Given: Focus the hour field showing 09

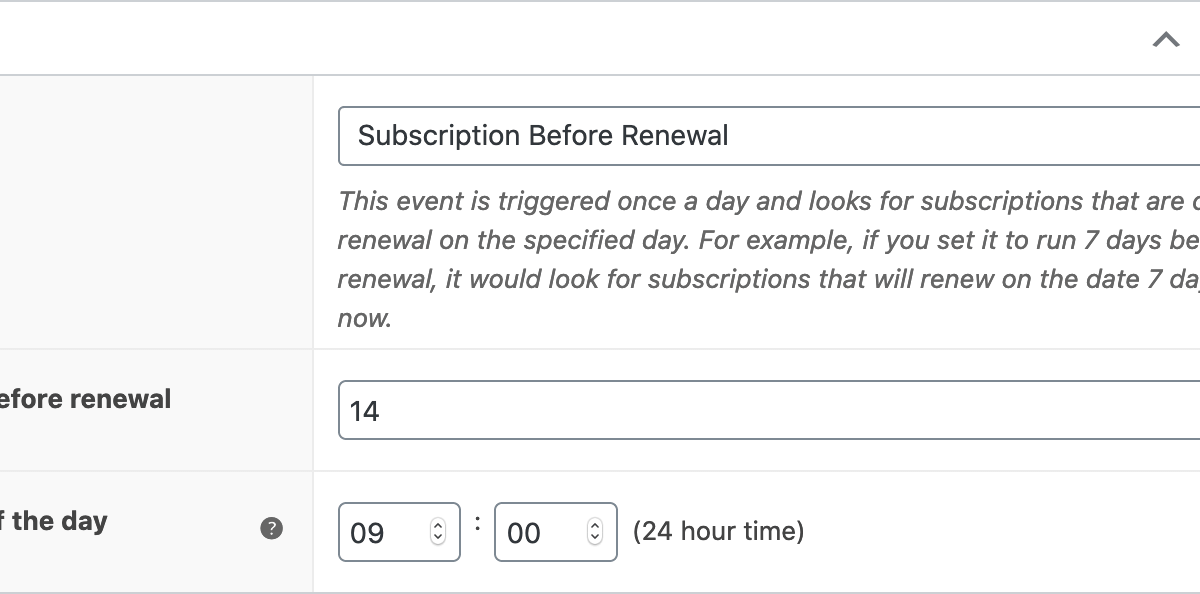Looking at the screenshot, I should pyautogui.click(x=385, y=532).
